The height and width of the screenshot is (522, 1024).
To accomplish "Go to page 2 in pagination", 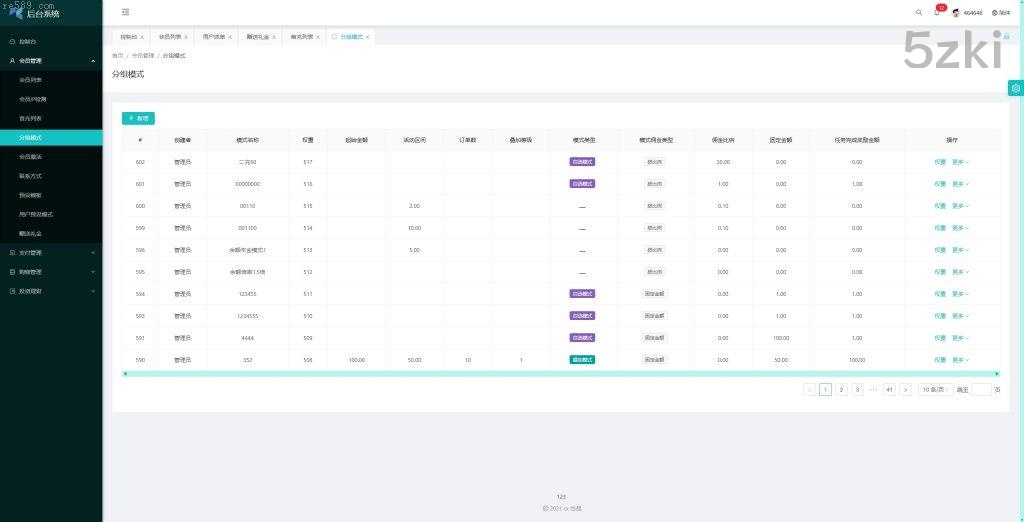I will tap(841, 390).
